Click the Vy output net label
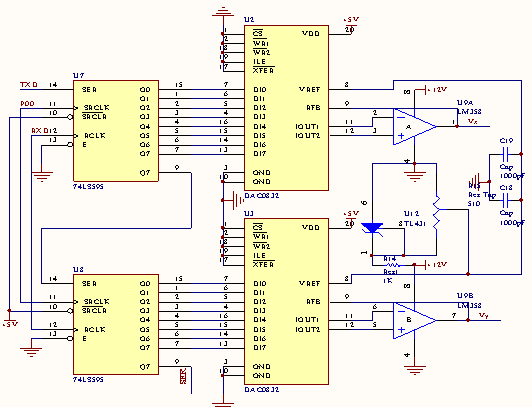 [483, 316]
